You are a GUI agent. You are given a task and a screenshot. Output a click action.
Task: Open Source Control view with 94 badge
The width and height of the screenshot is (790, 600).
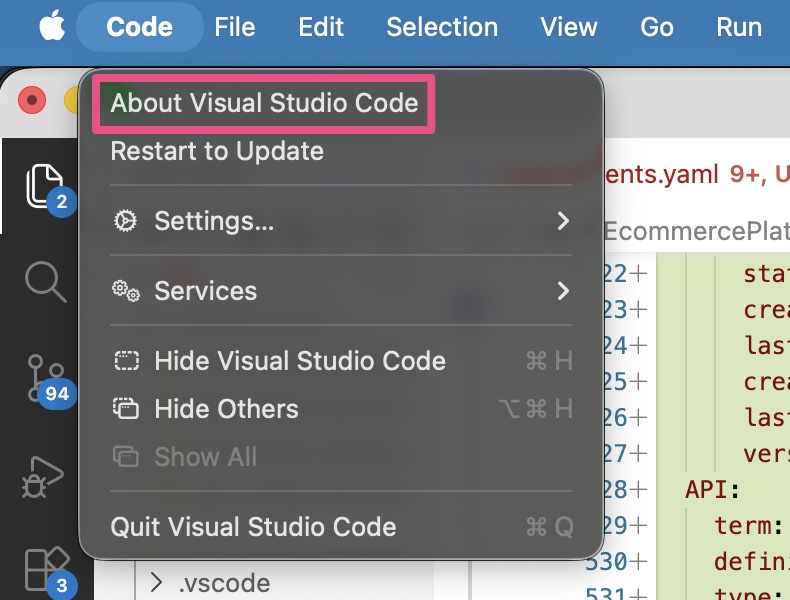click(45, 378)
